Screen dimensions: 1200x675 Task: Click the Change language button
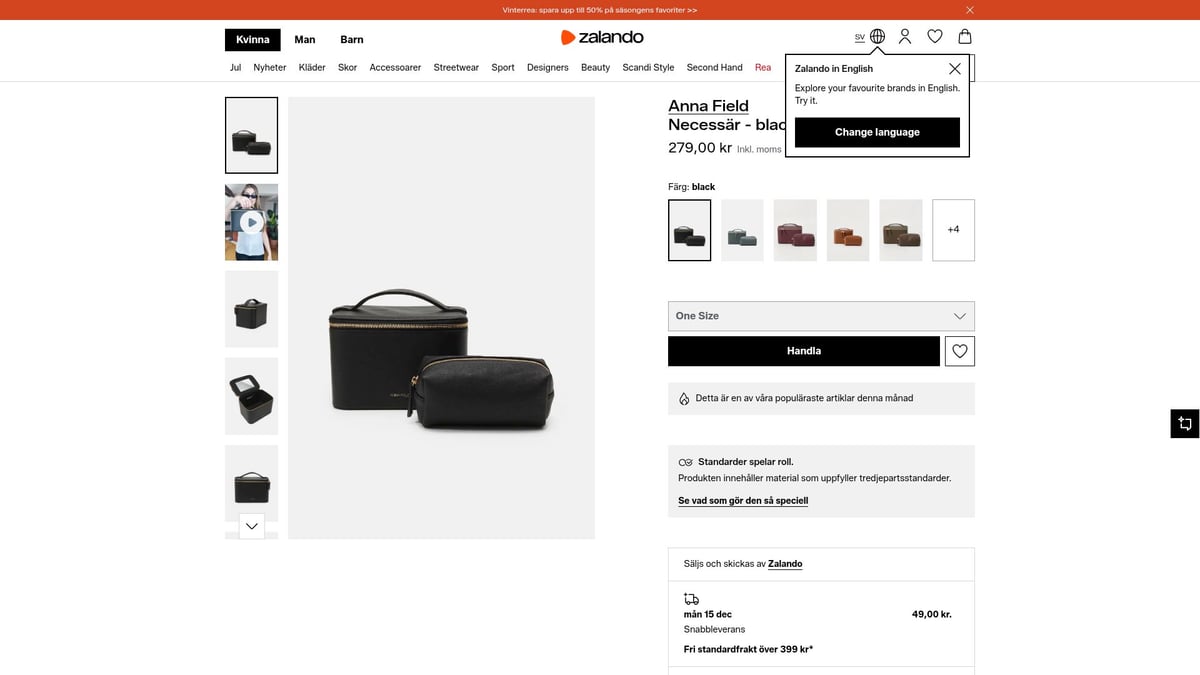click(x=877, y=132)
